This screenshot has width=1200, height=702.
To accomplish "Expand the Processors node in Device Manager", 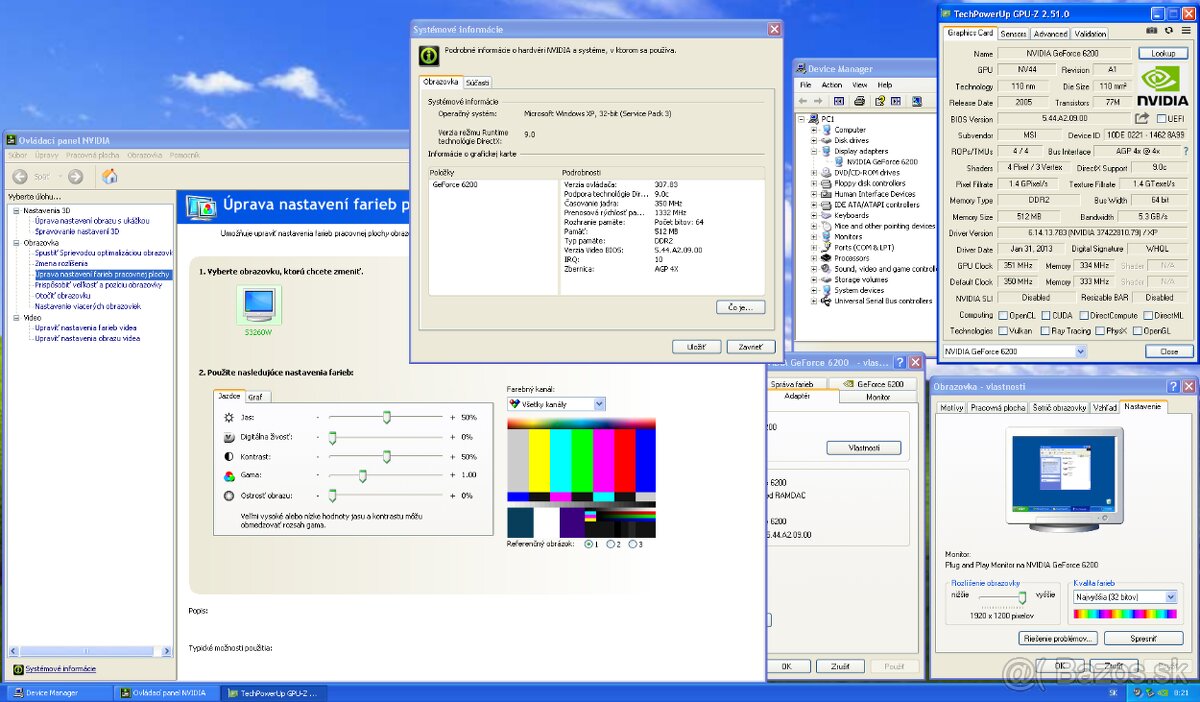I will coord(814,258).
